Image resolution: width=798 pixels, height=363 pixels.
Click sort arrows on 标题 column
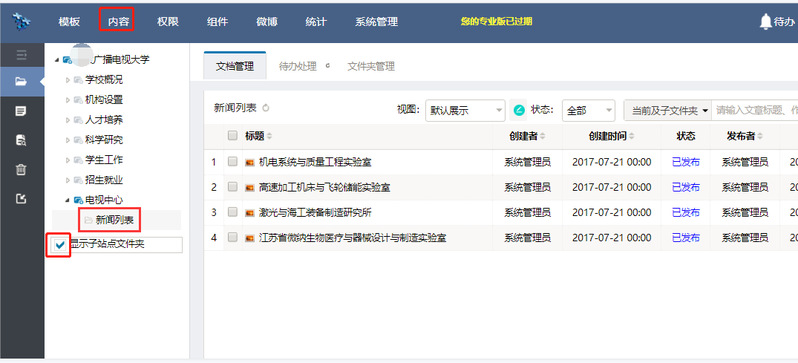[270, 136]
